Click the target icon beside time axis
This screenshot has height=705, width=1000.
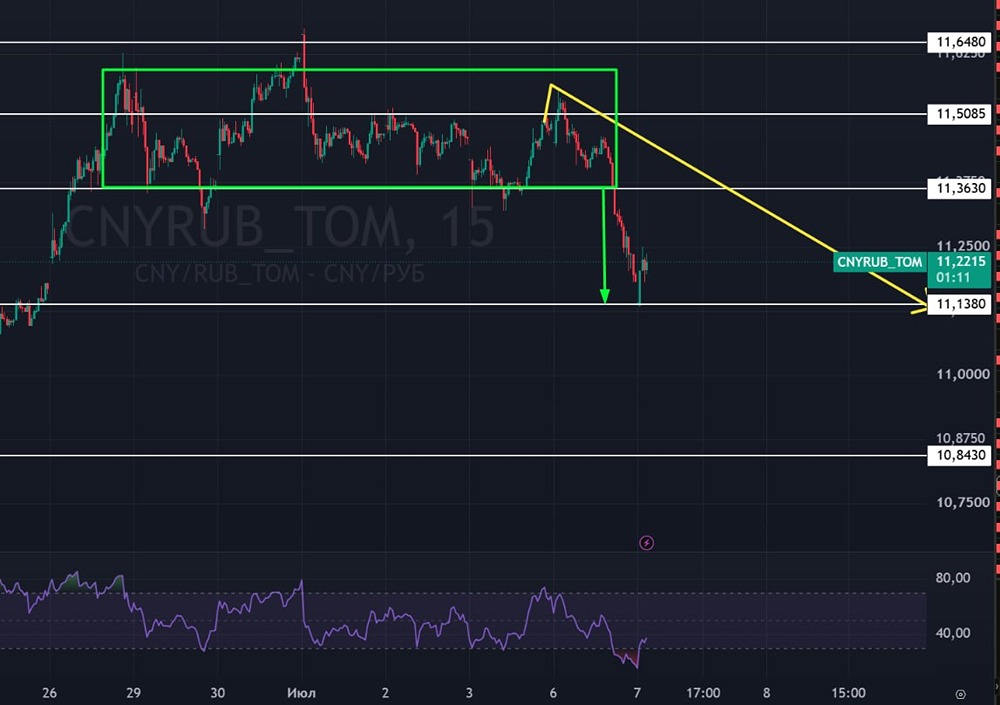coord(960,694)
